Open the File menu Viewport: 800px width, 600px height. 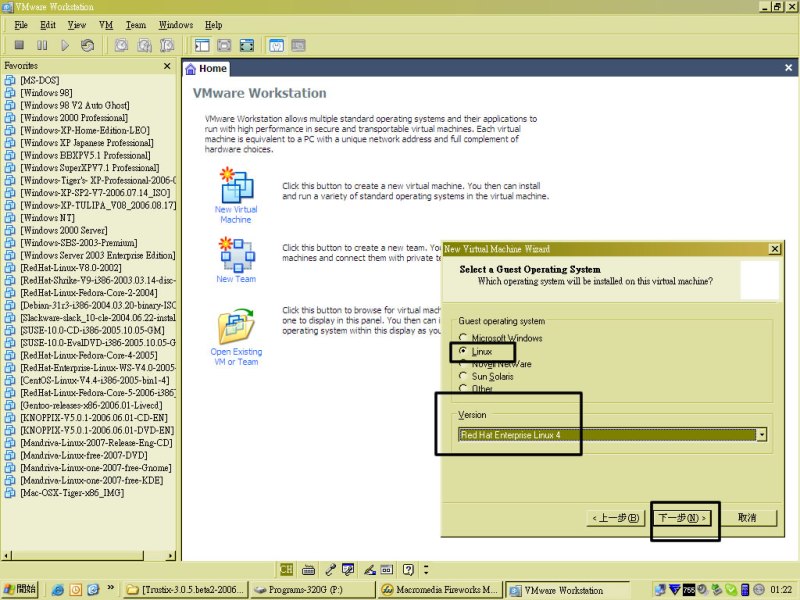click(x=21, y=25)
